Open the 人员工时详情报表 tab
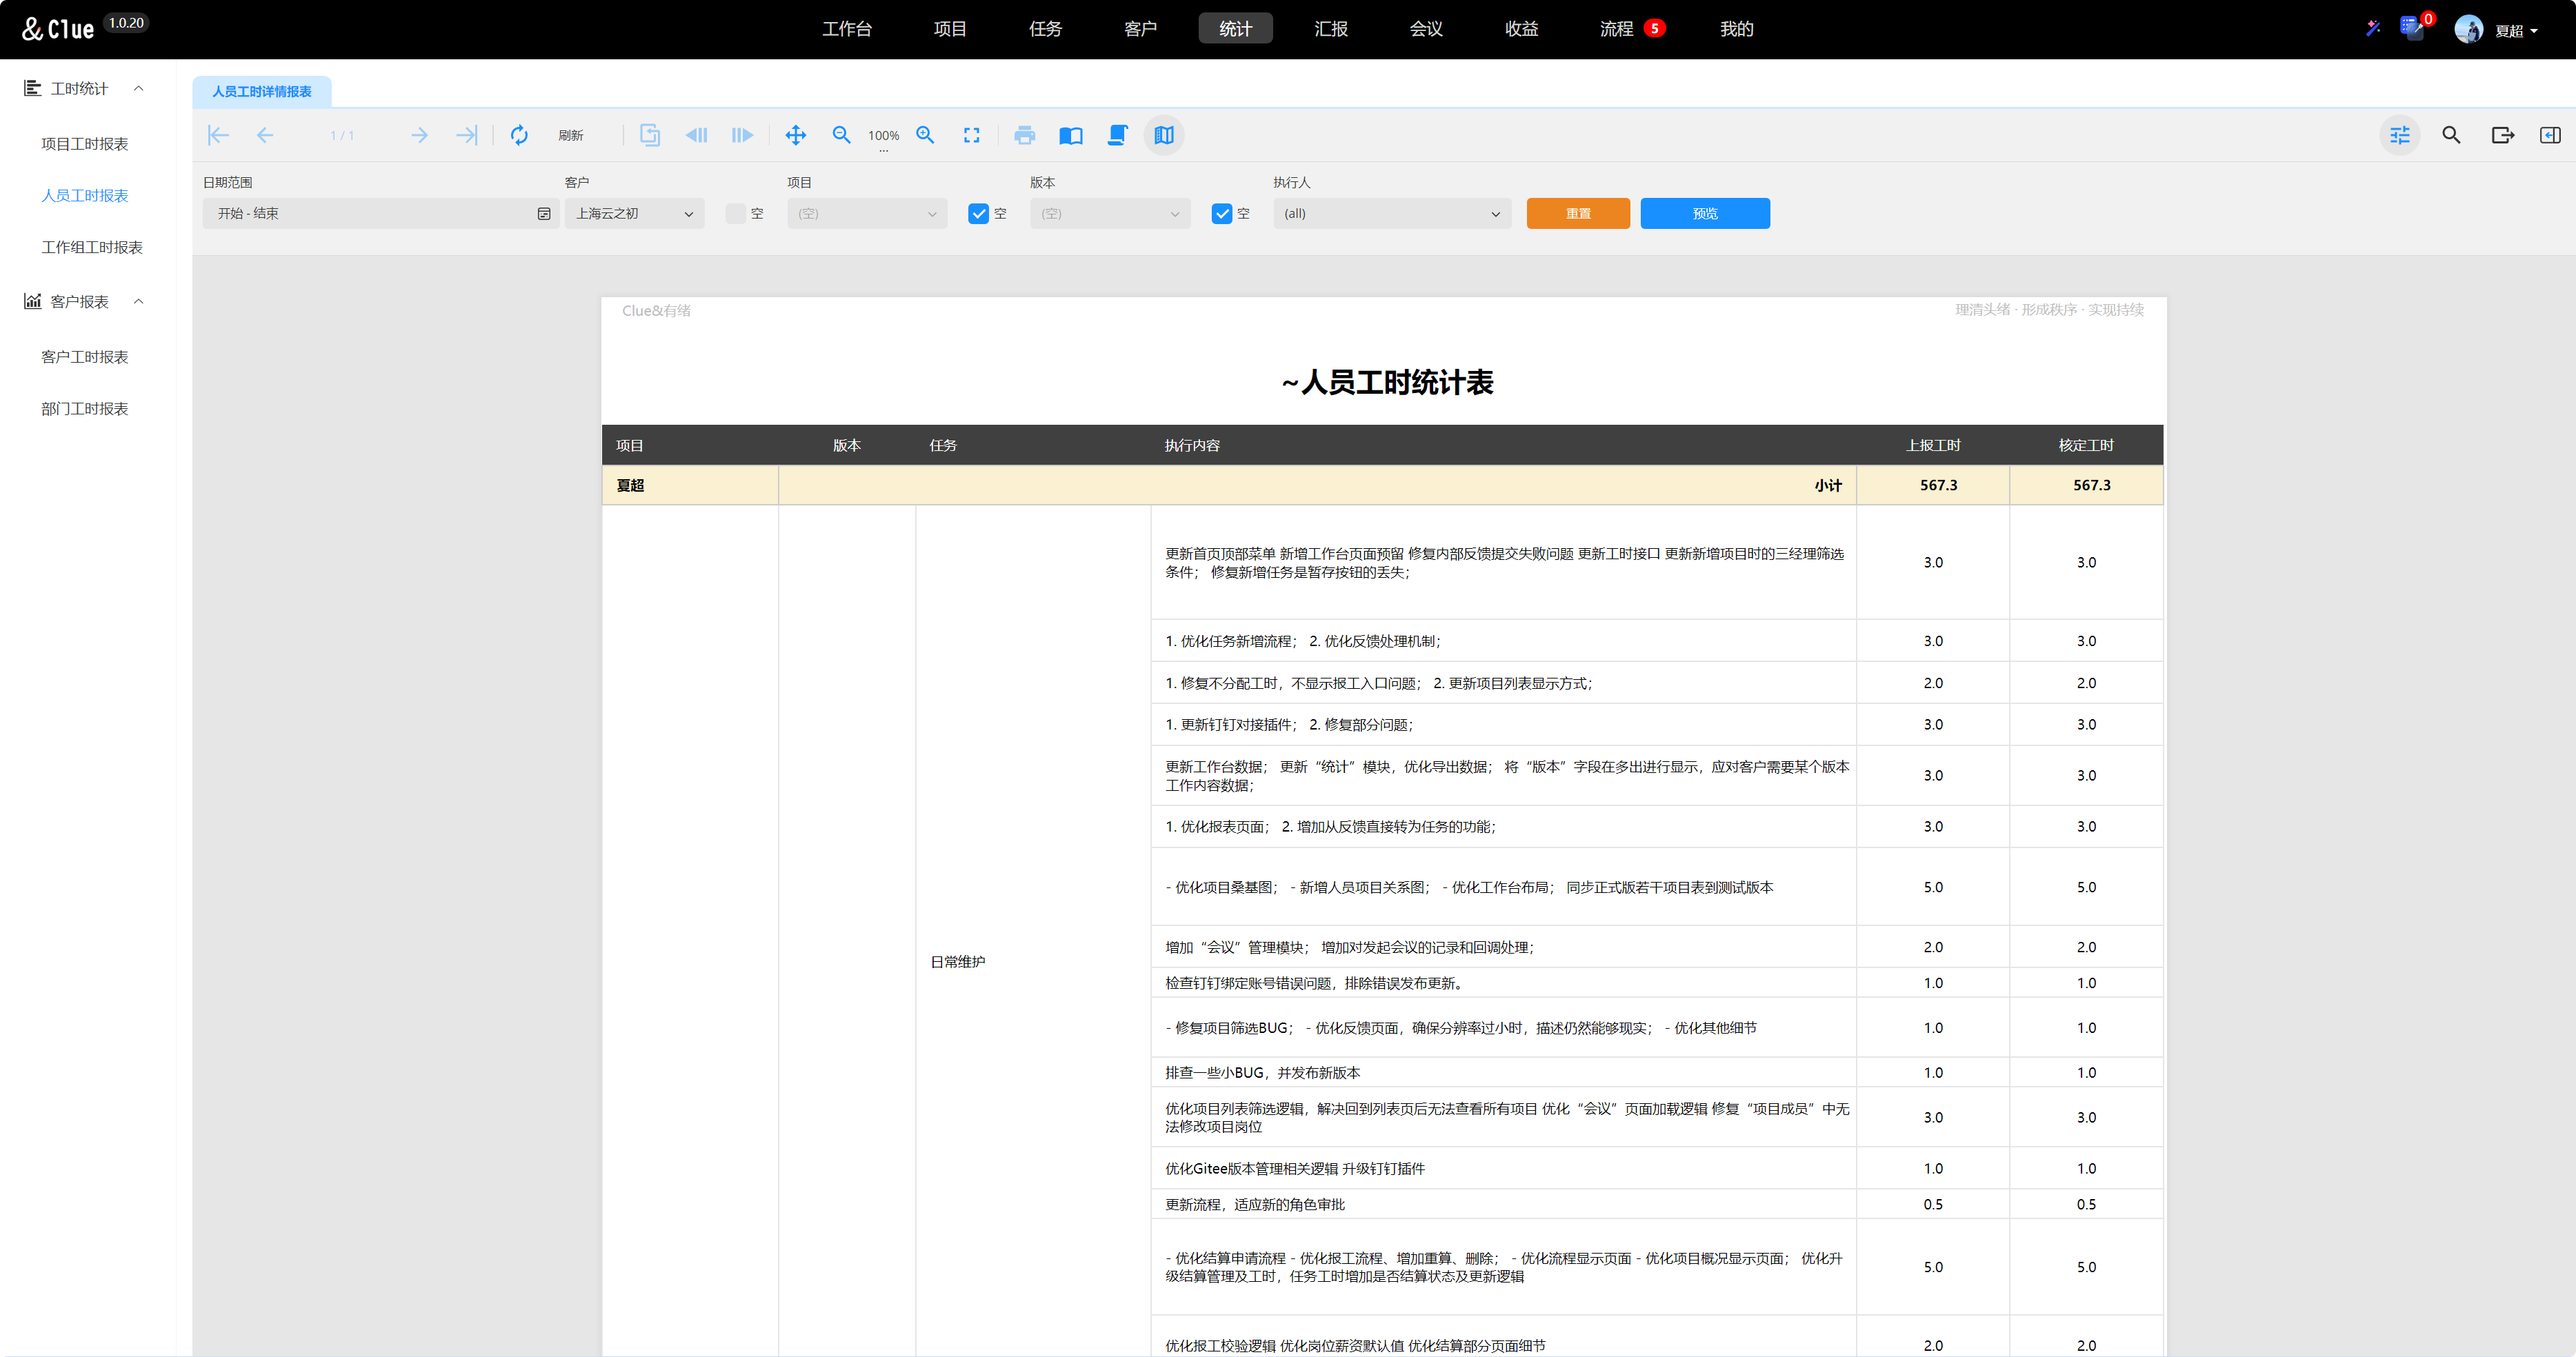The width and height of the screenshot is (2576, 1357). point(262,91)
